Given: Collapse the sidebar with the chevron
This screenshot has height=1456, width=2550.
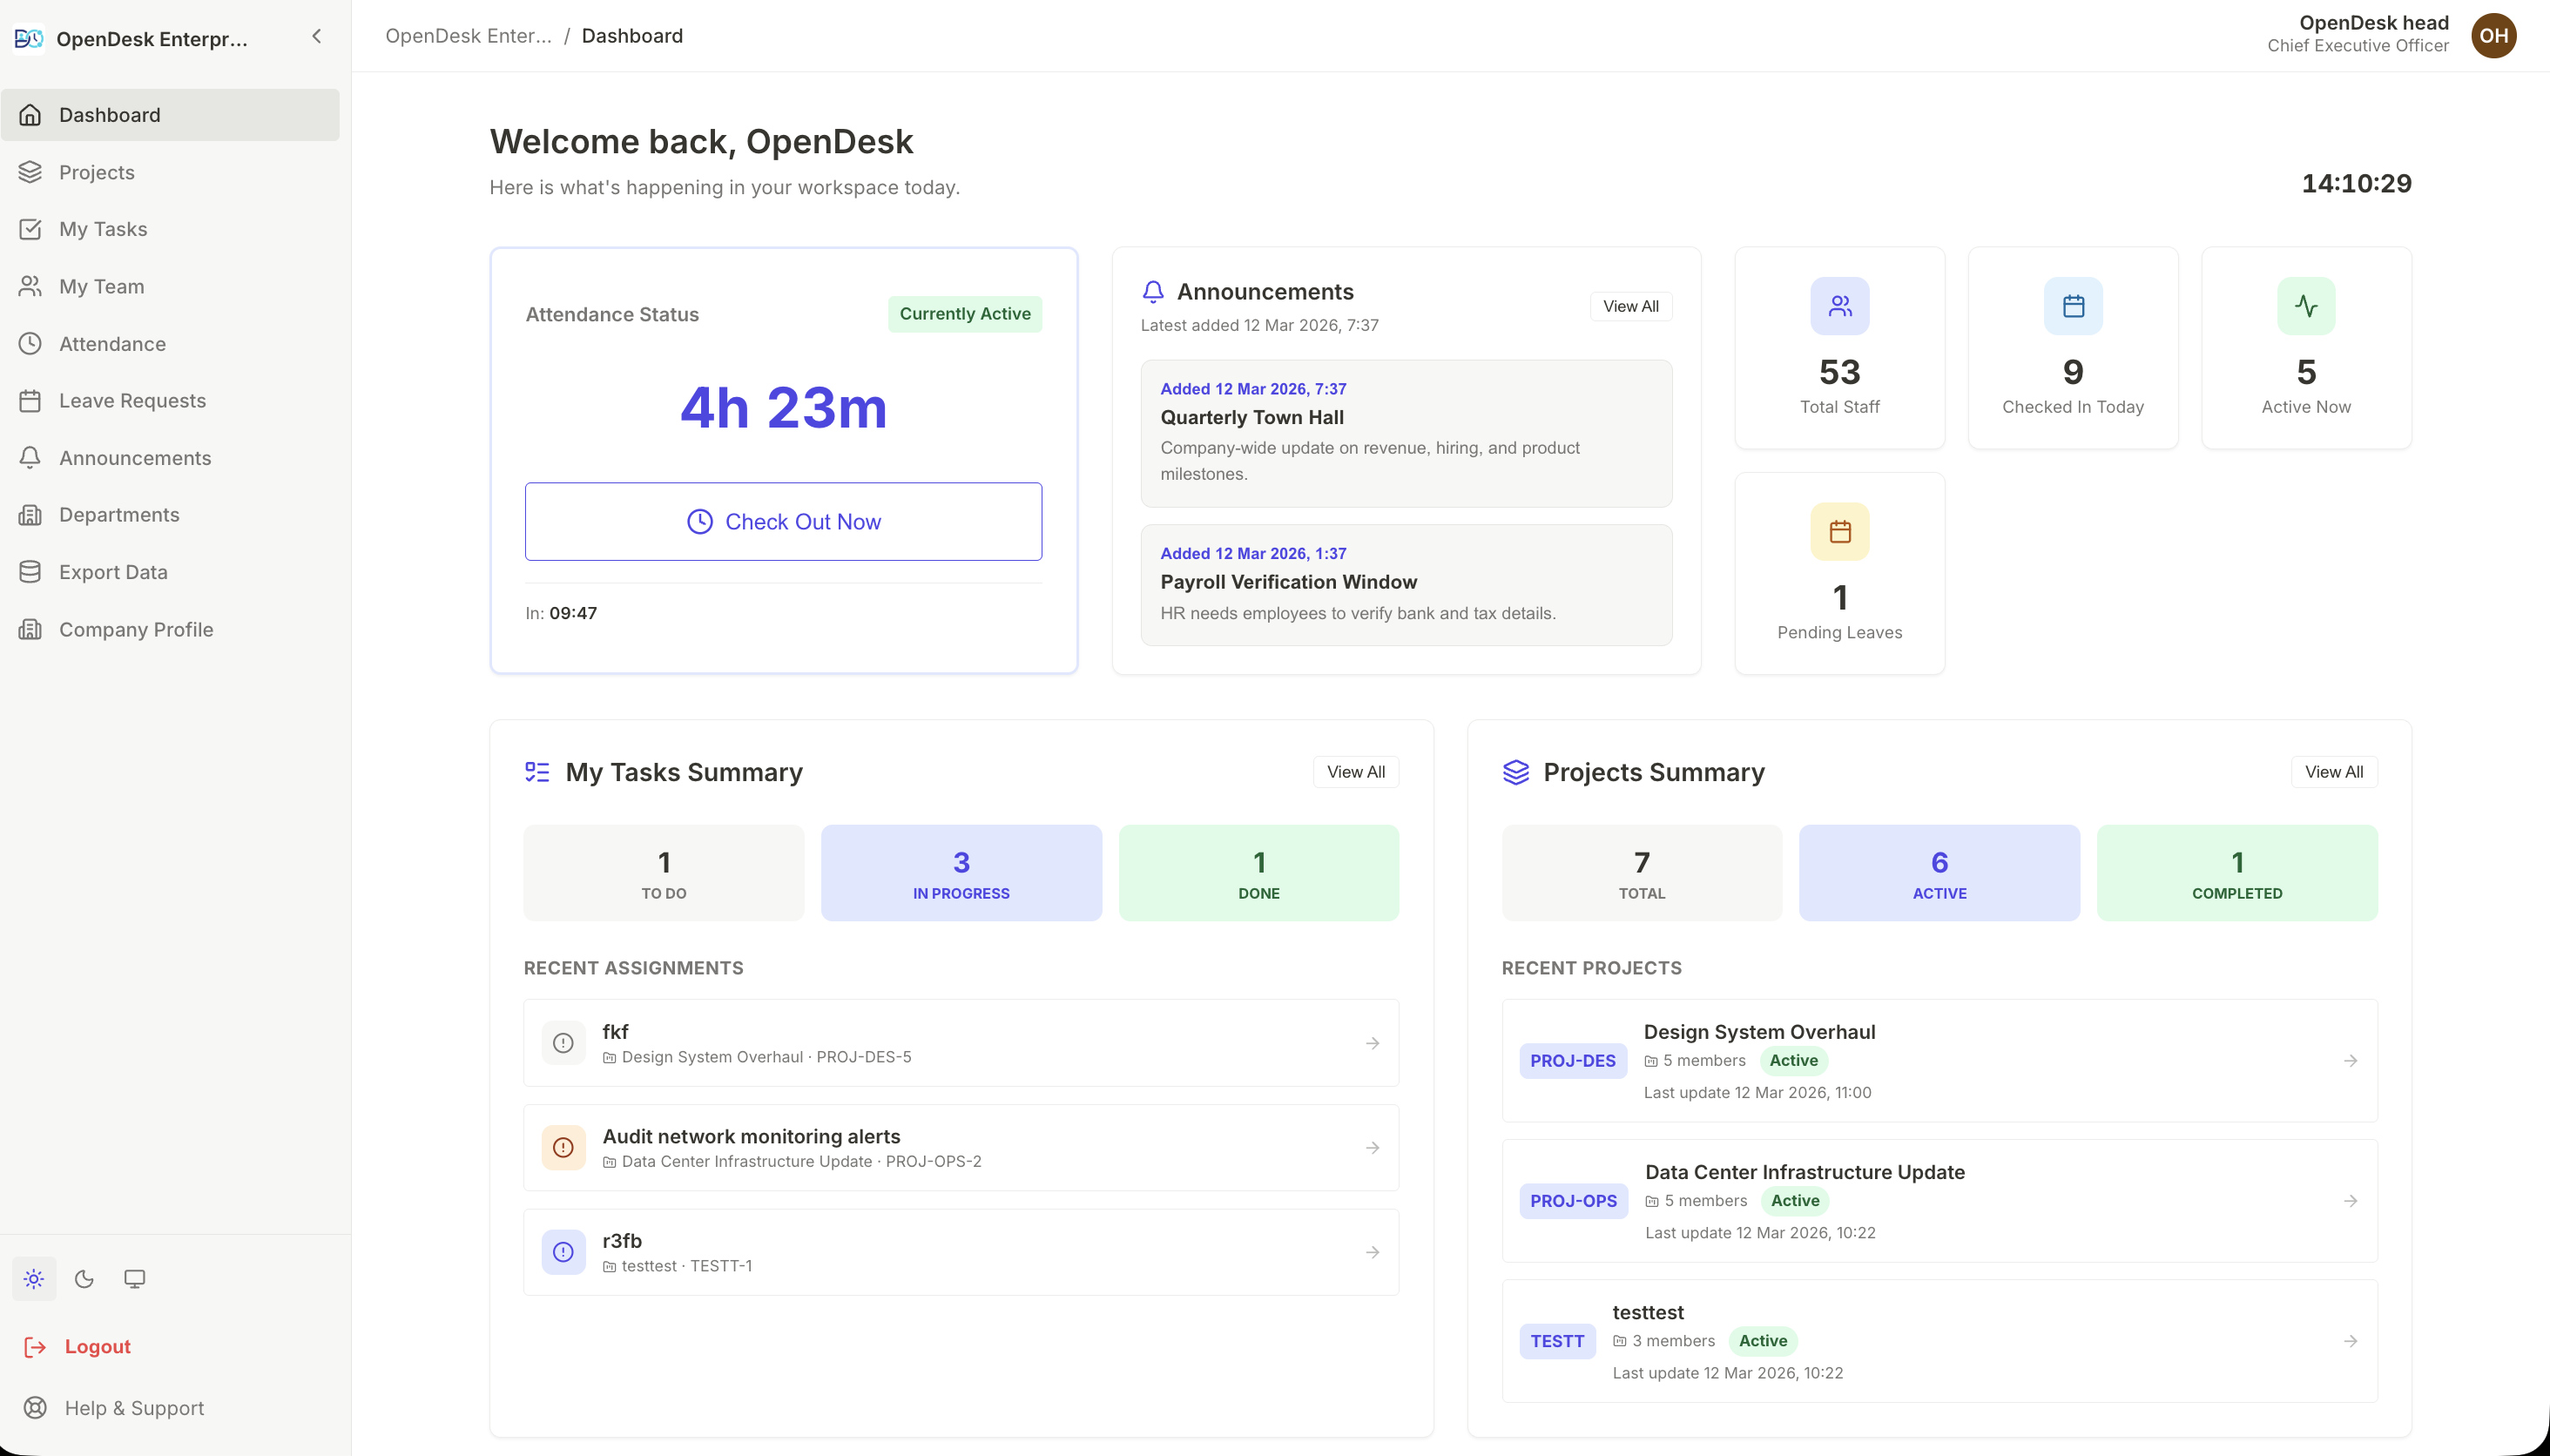Looking at the screenshot, I should pos(317,37).
